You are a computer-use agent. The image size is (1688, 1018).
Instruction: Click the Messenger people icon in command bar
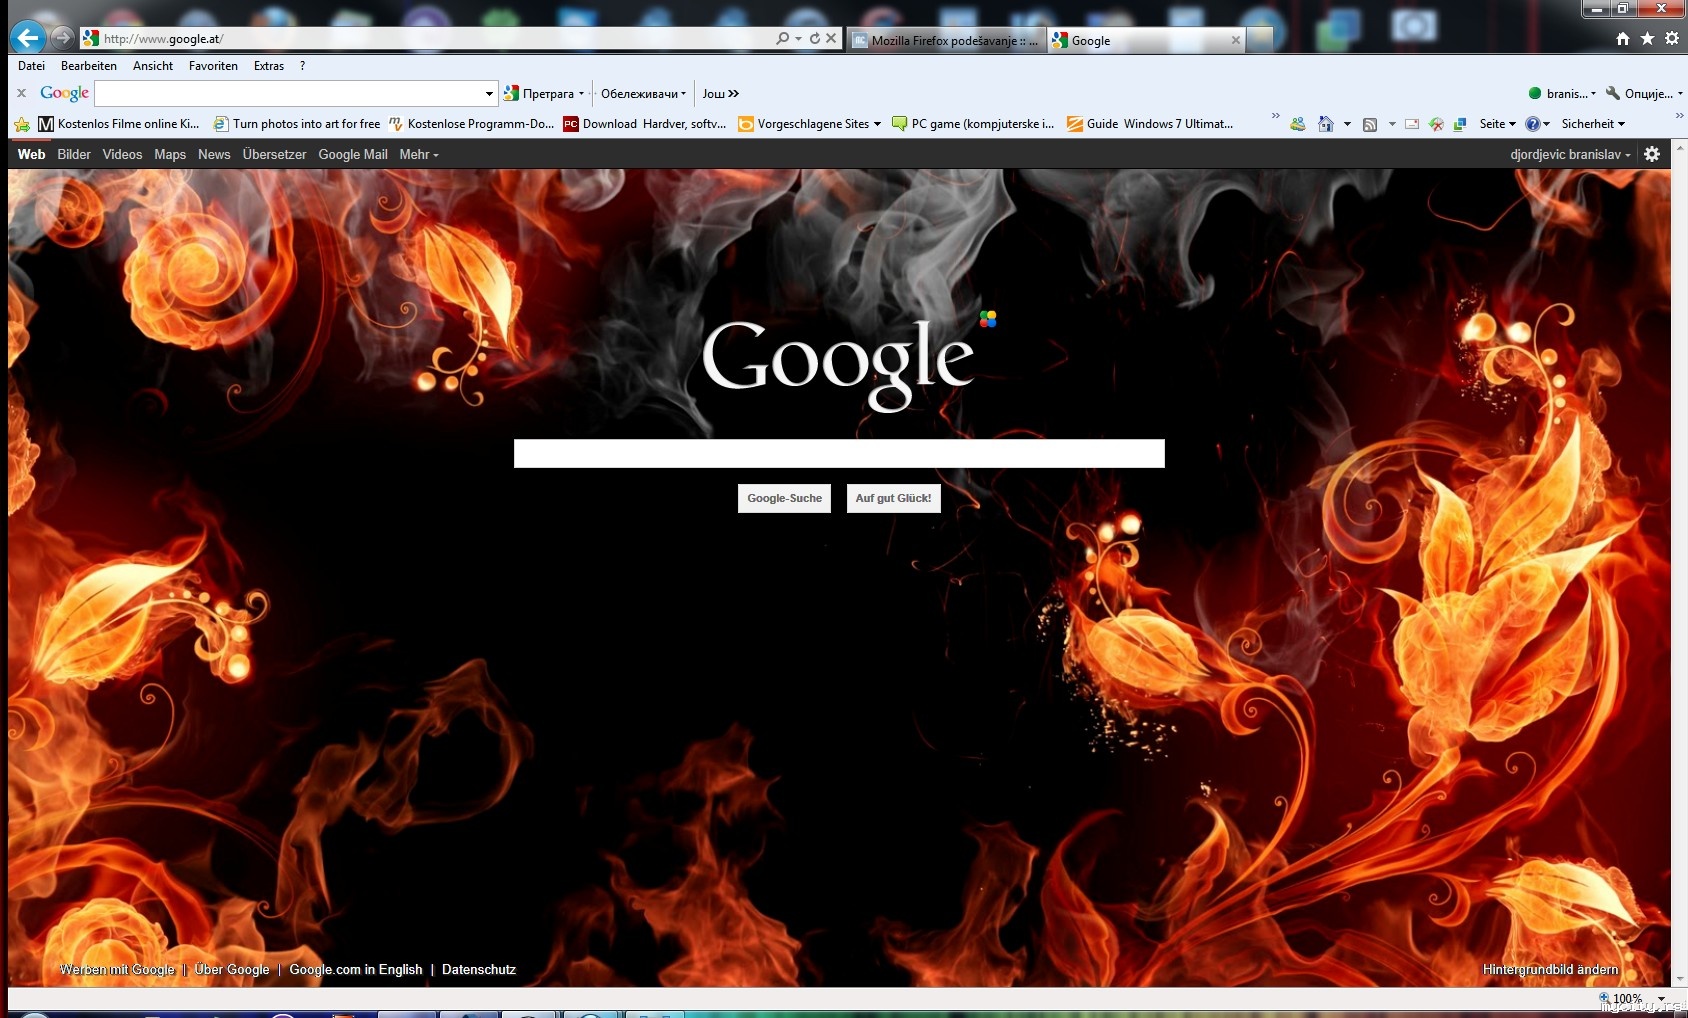click(1298, 124)
